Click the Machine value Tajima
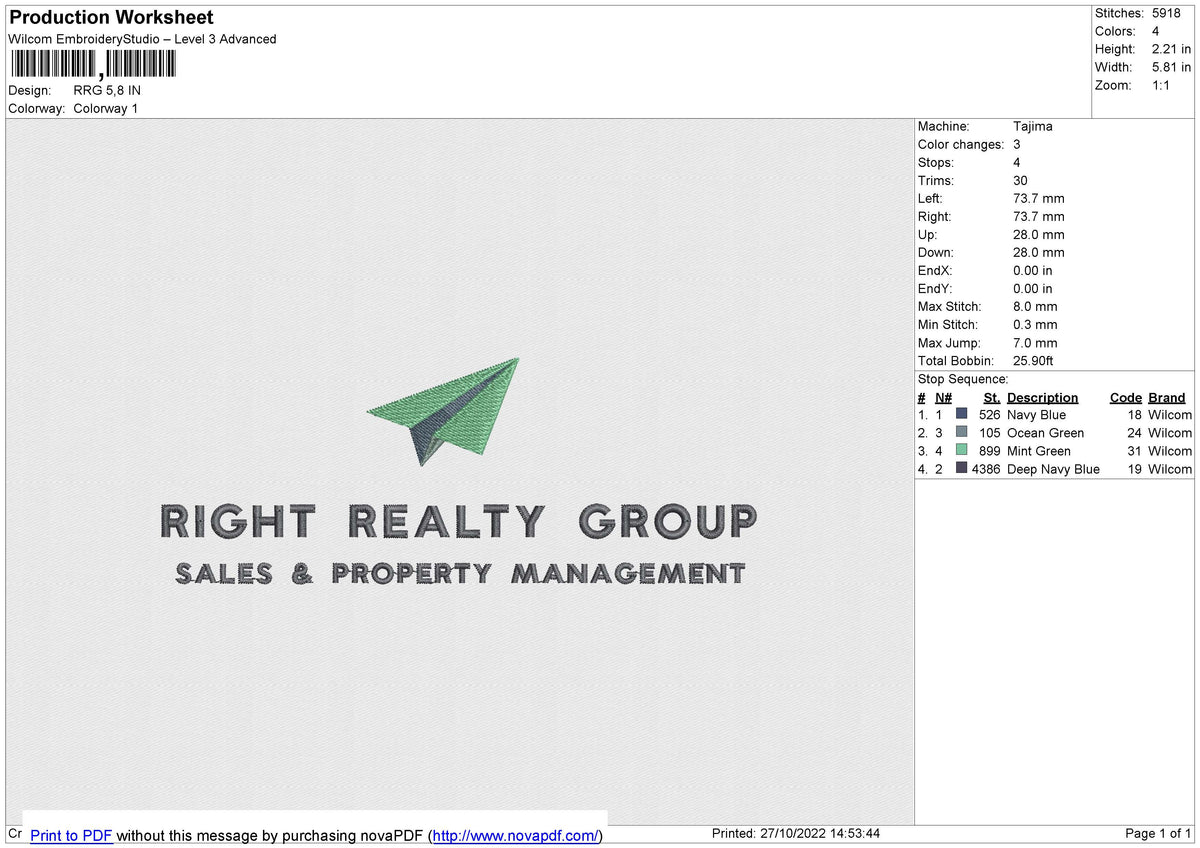Screen dimensions: 1200x848 tap(1032, 126)
